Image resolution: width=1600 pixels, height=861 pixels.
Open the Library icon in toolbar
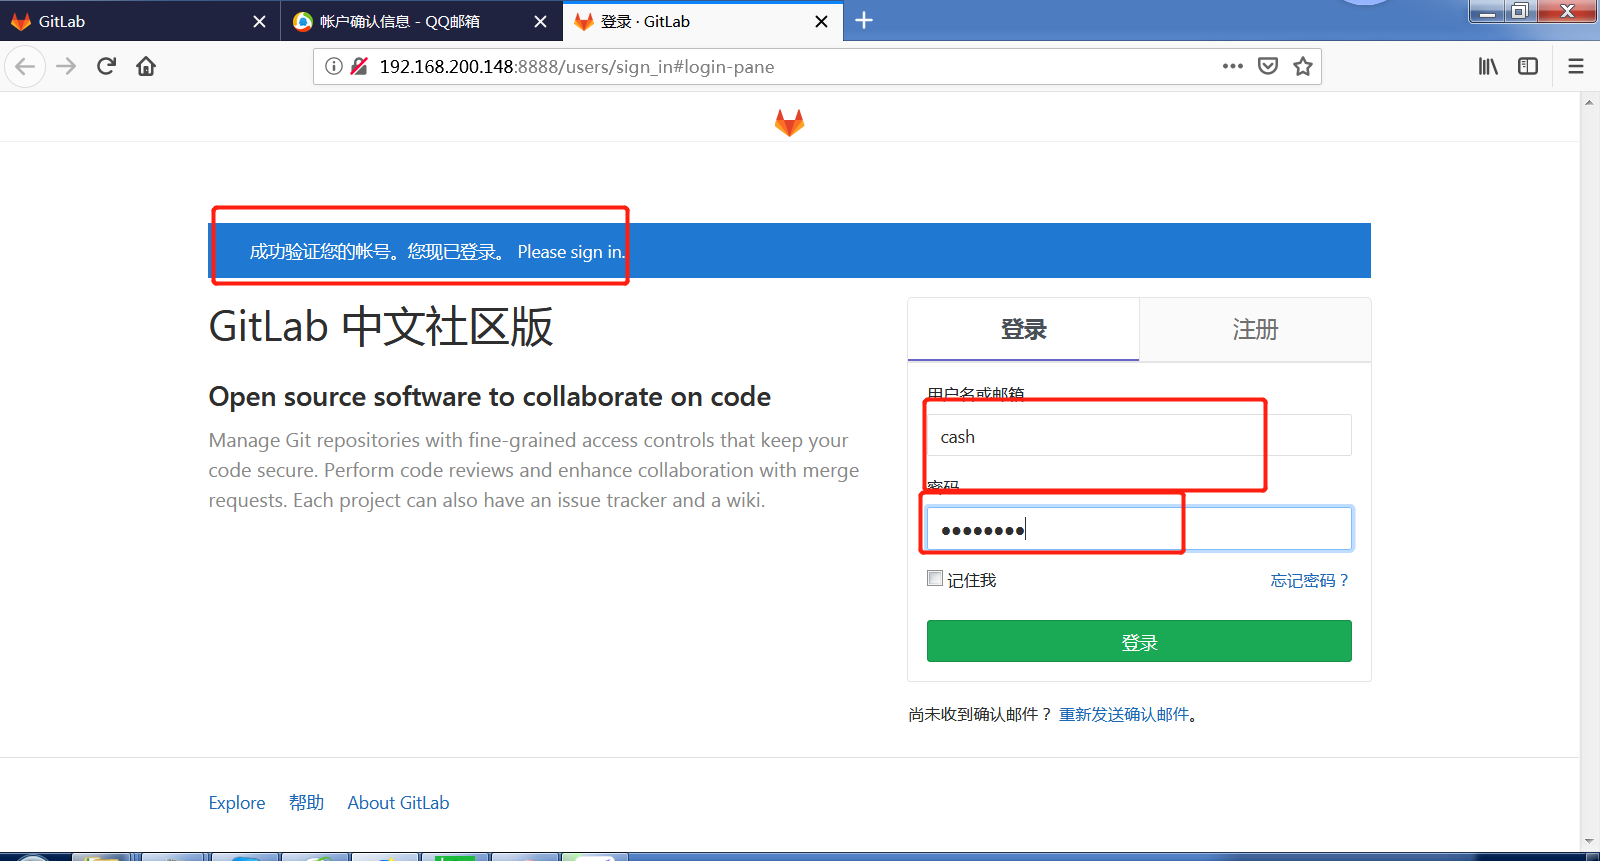(1488, 66)
